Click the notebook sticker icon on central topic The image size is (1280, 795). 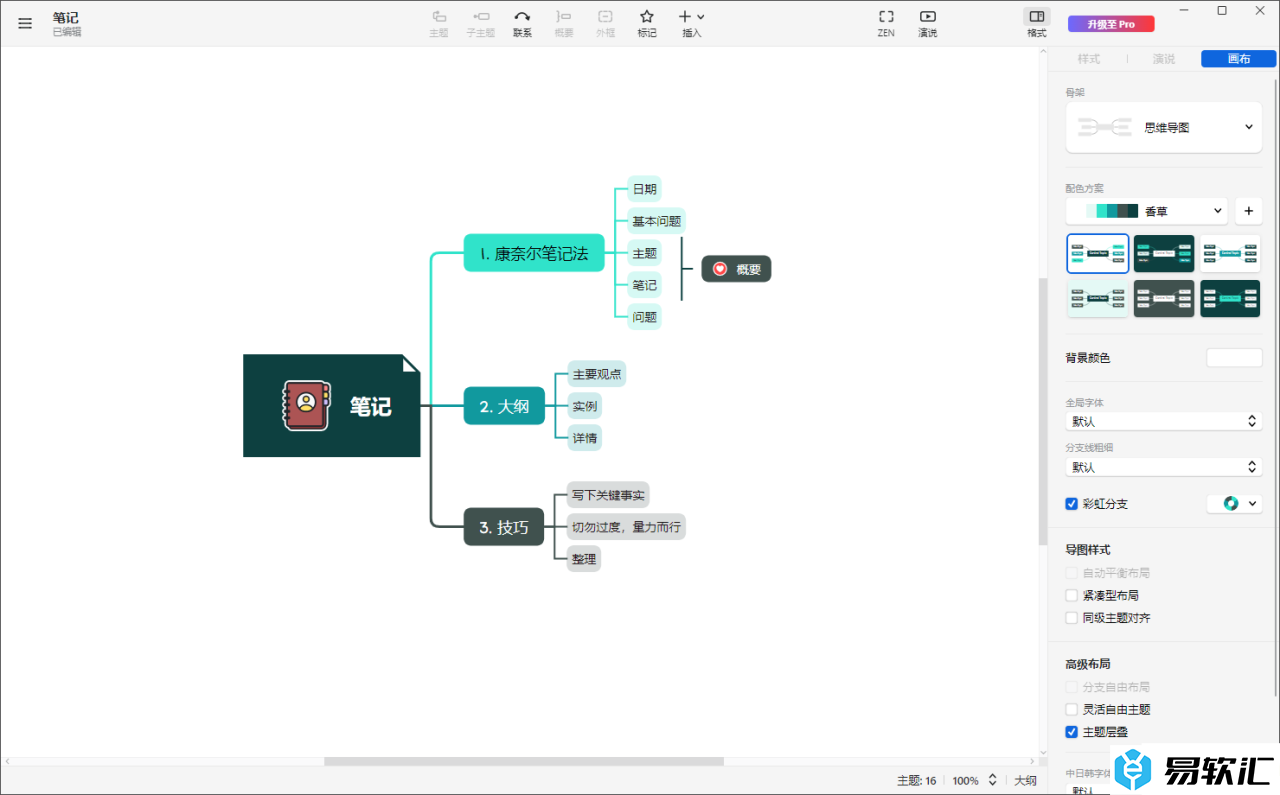tap(306, 405)
